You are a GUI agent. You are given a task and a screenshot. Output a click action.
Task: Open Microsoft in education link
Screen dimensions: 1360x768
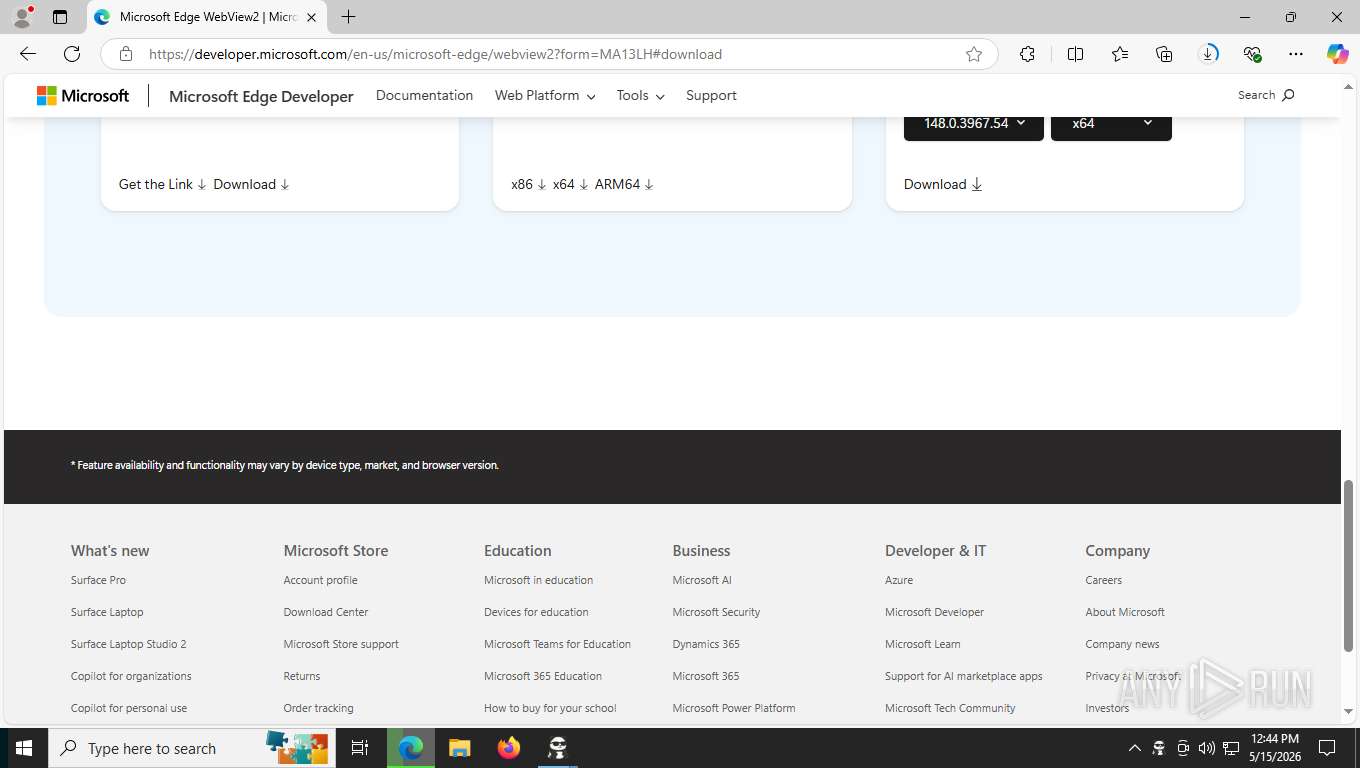point(538,580)
